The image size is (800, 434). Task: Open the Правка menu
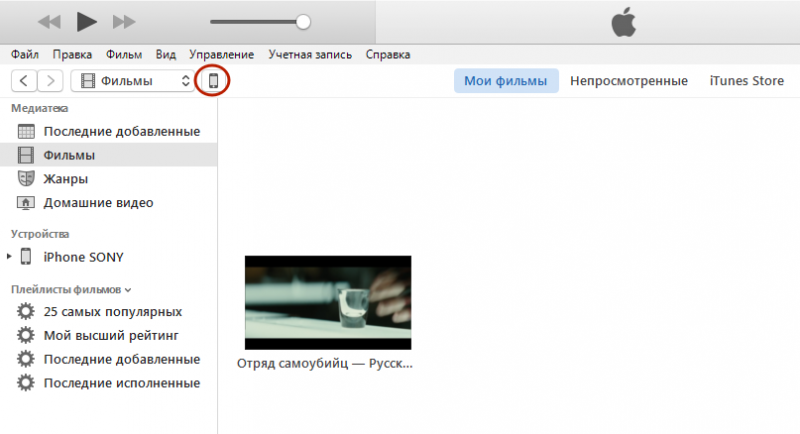[x=72, y=55]
